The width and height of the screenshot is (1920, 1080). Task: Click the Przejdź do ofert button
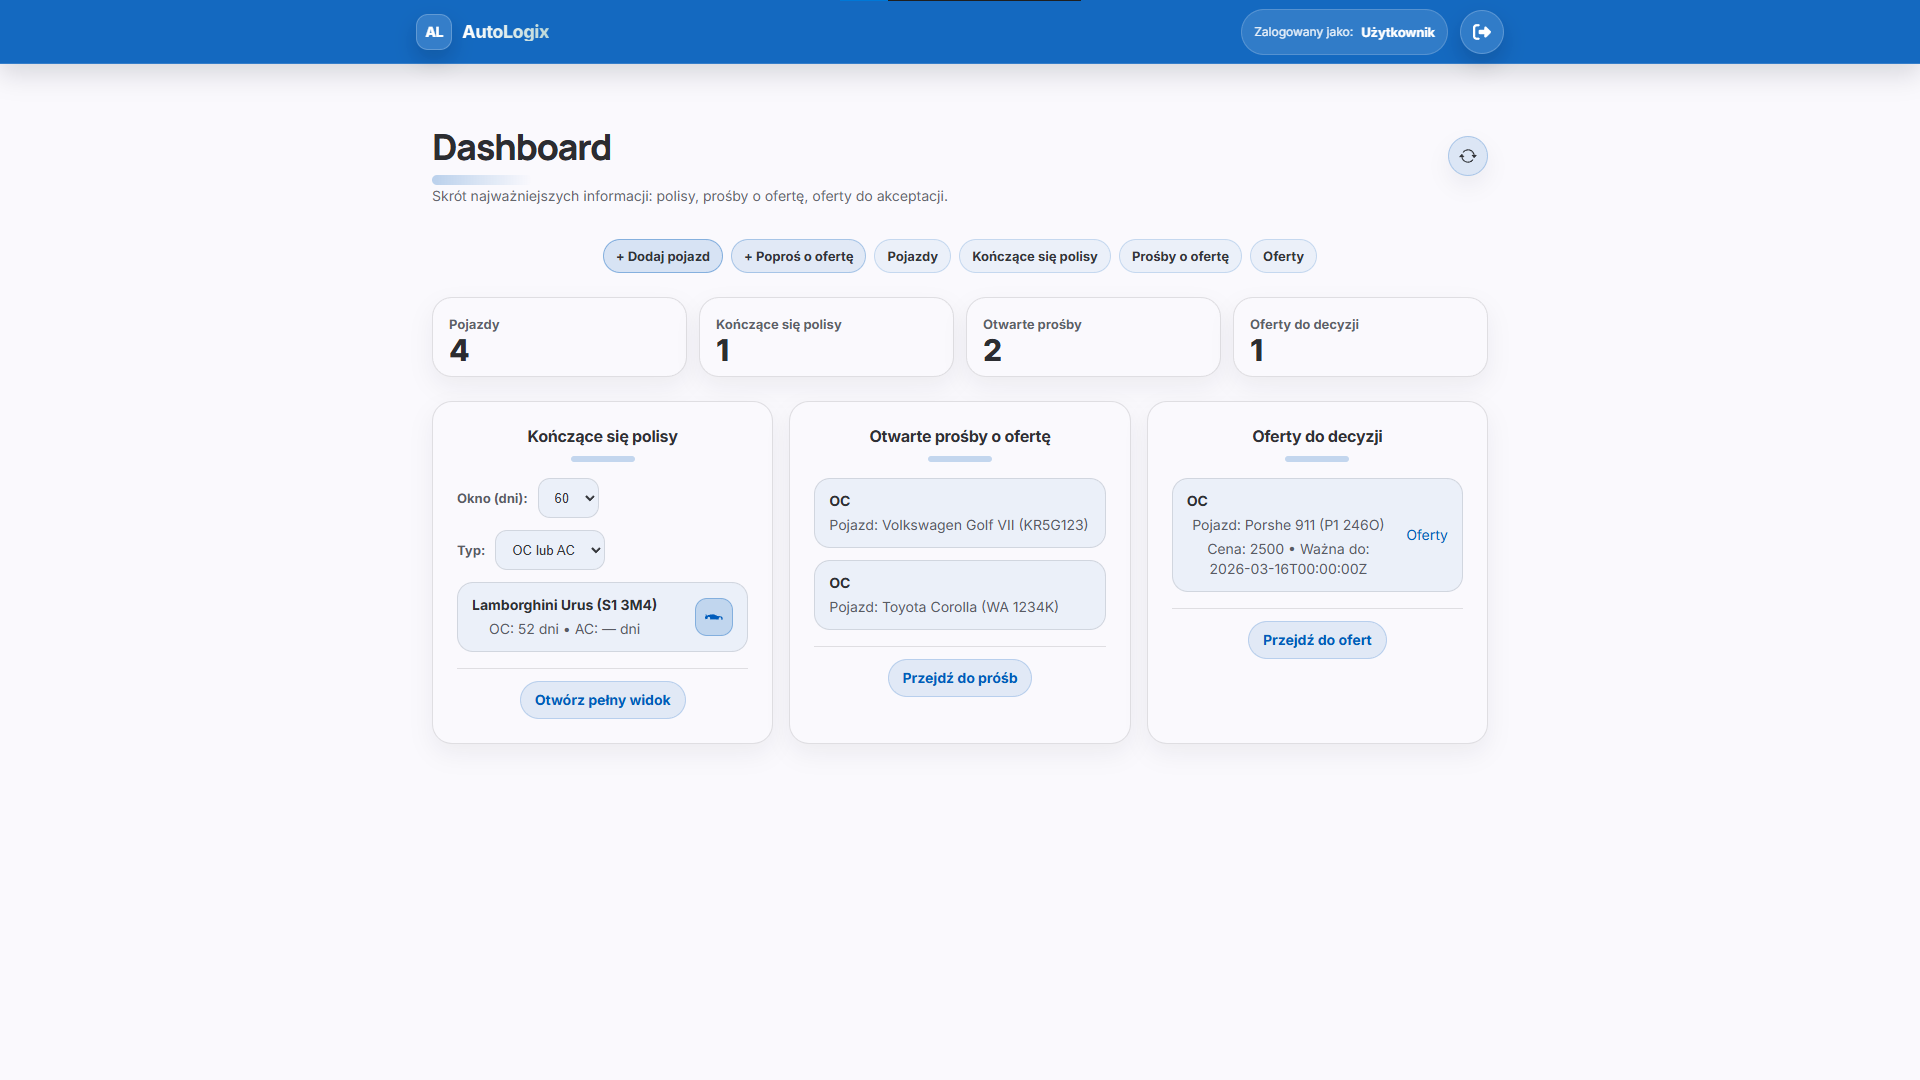click(x=1317, y=640)
